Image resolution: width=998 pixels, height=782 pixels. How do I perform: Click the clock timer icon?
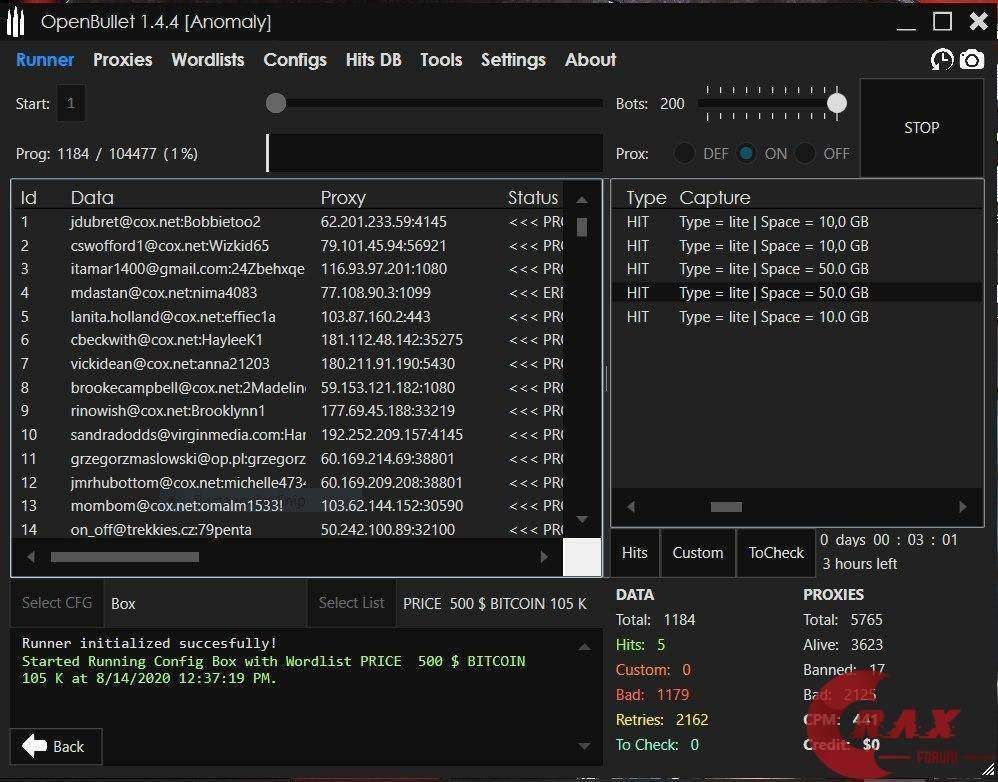point(941,60)
